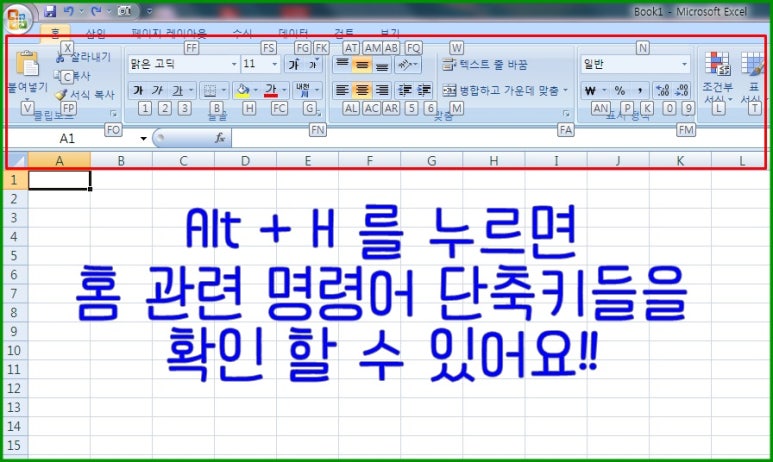The width and height of the screenshot is (773, 462).
Task: Click the insert function fx icon
Action: [220, 138]
